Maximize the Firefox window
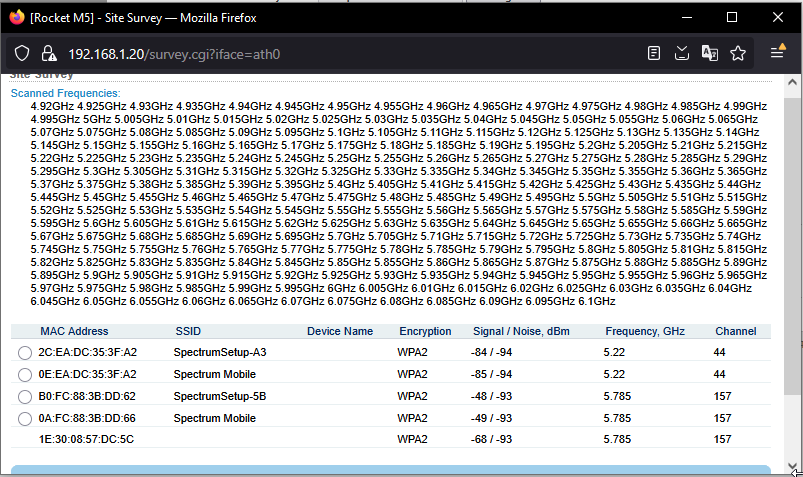This screenshot has height=477, width=803. (732, 17)
